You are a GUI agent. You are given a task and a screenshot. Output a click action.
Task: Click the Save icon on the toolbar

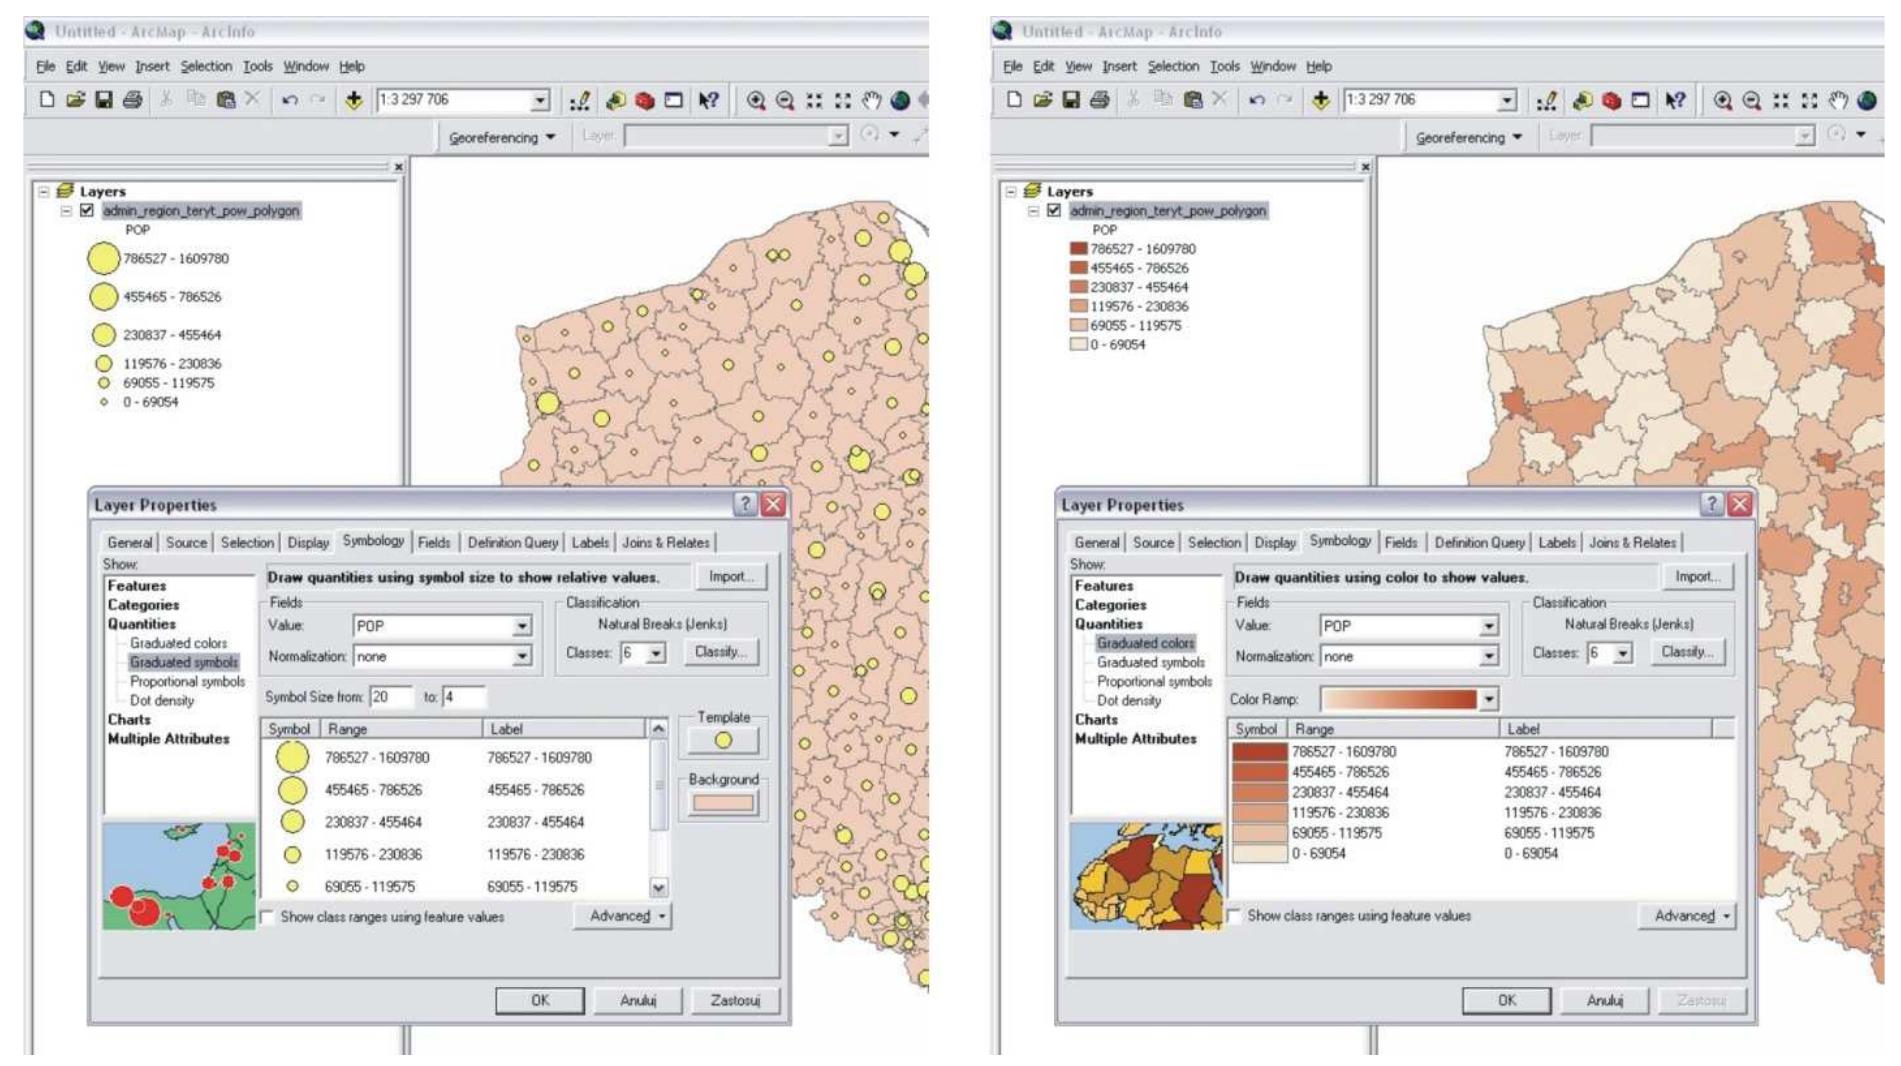click(x=103, y=100)
